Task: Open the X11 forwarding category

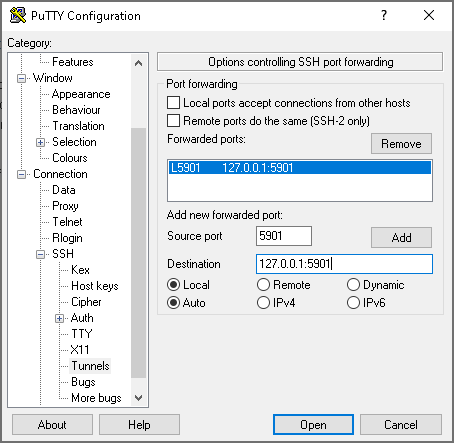Action: (x=80, y=350)
